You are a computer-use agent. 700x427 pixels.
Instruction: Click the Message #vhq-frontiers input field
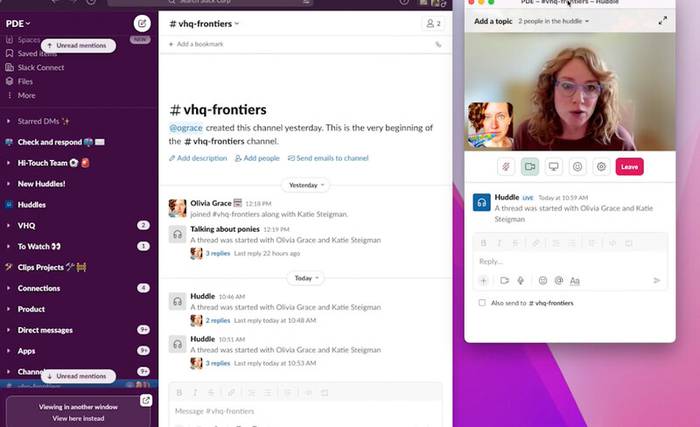tap(305, 411)
